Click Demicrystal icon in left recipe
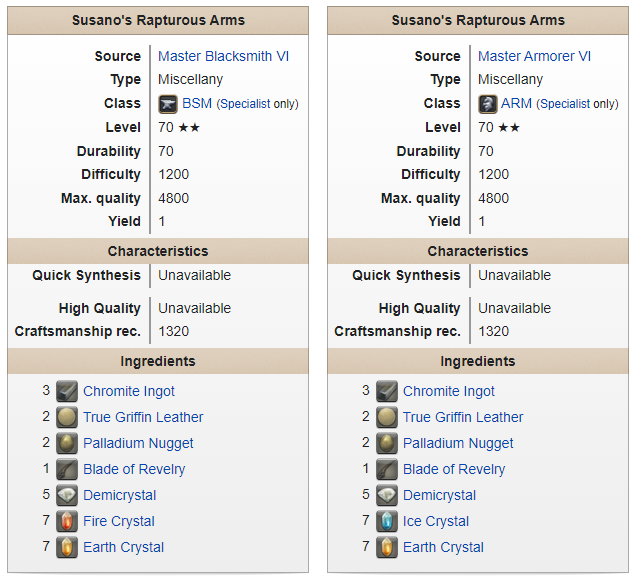Image resolution: width=641 pixels, height=581 pixels. tap(67, 496)
